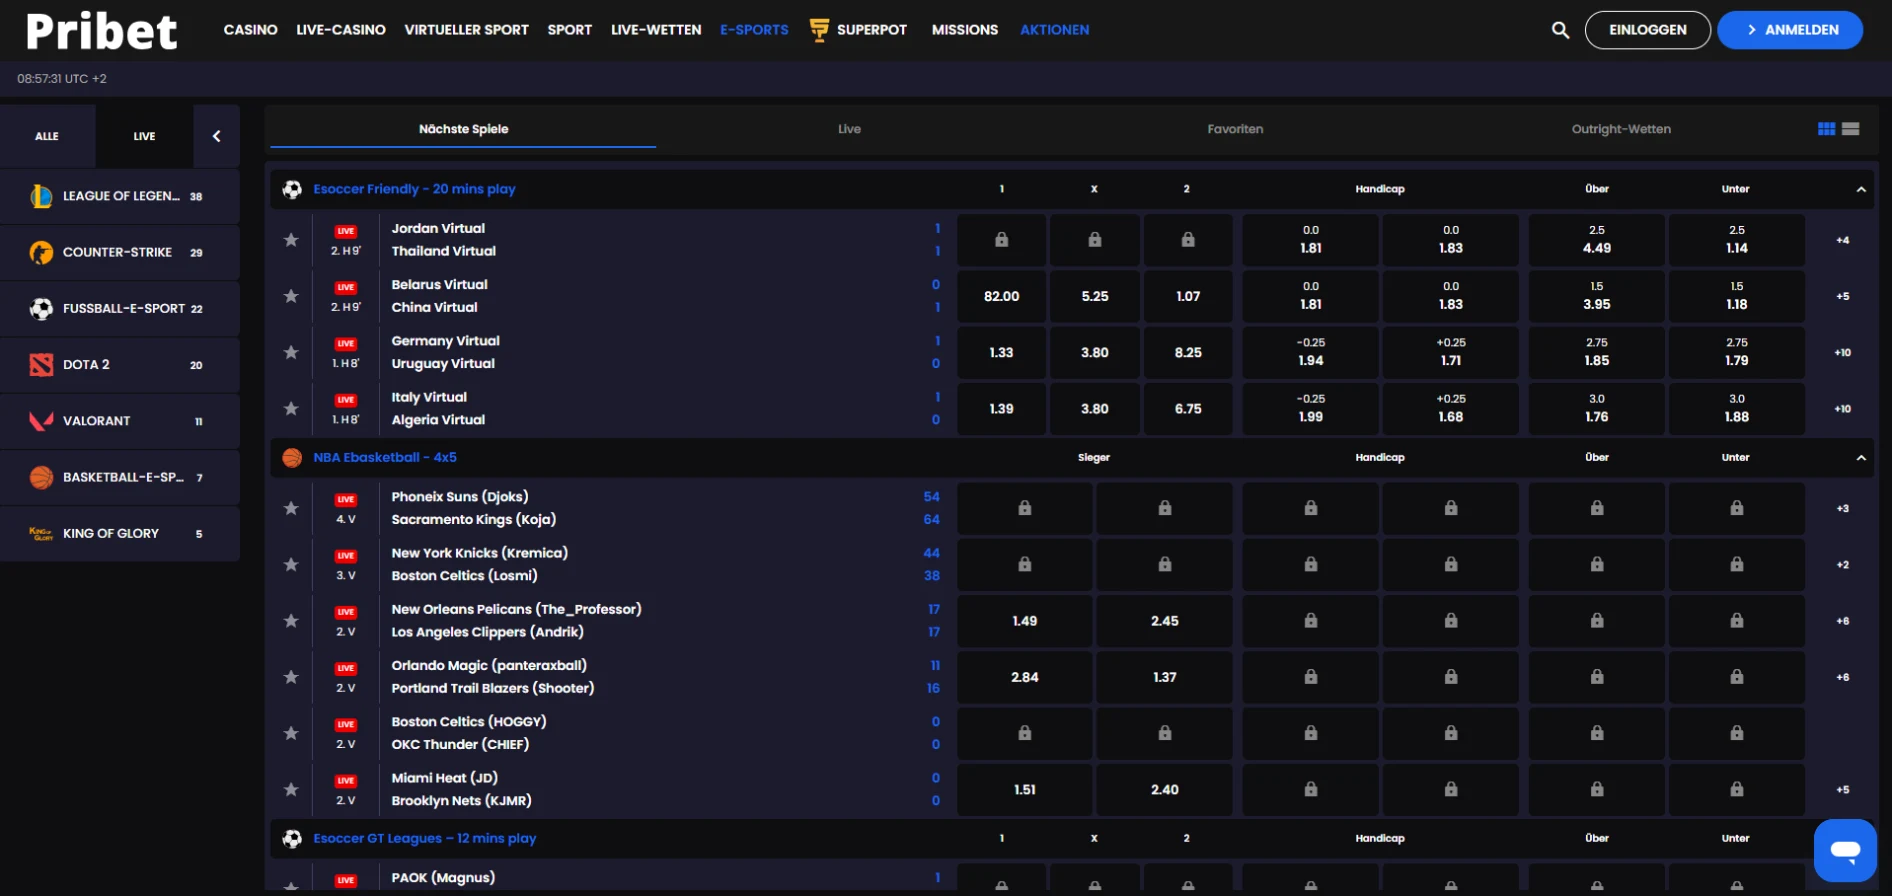Screen dimensions: 1892x896
Task: Open the search magnifier icon
Action: point(1560,30)
